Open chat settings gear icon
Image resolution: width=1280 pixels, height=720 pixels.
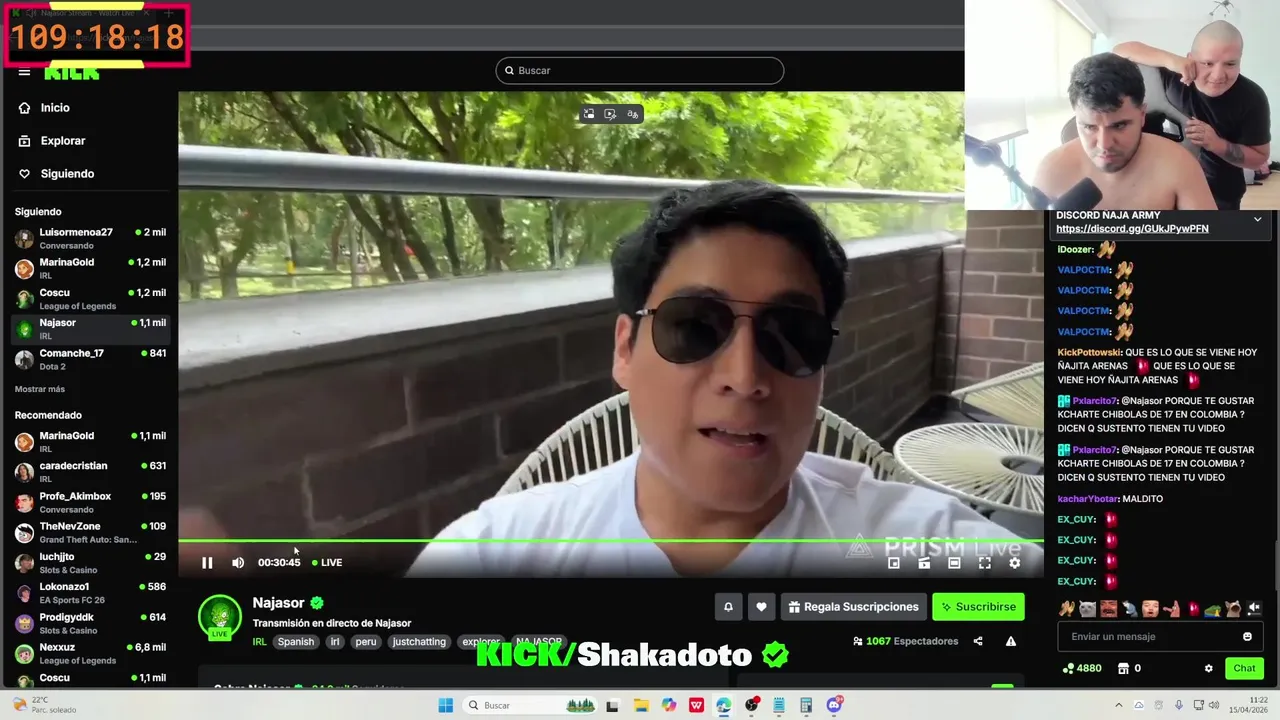point(1208,668)
